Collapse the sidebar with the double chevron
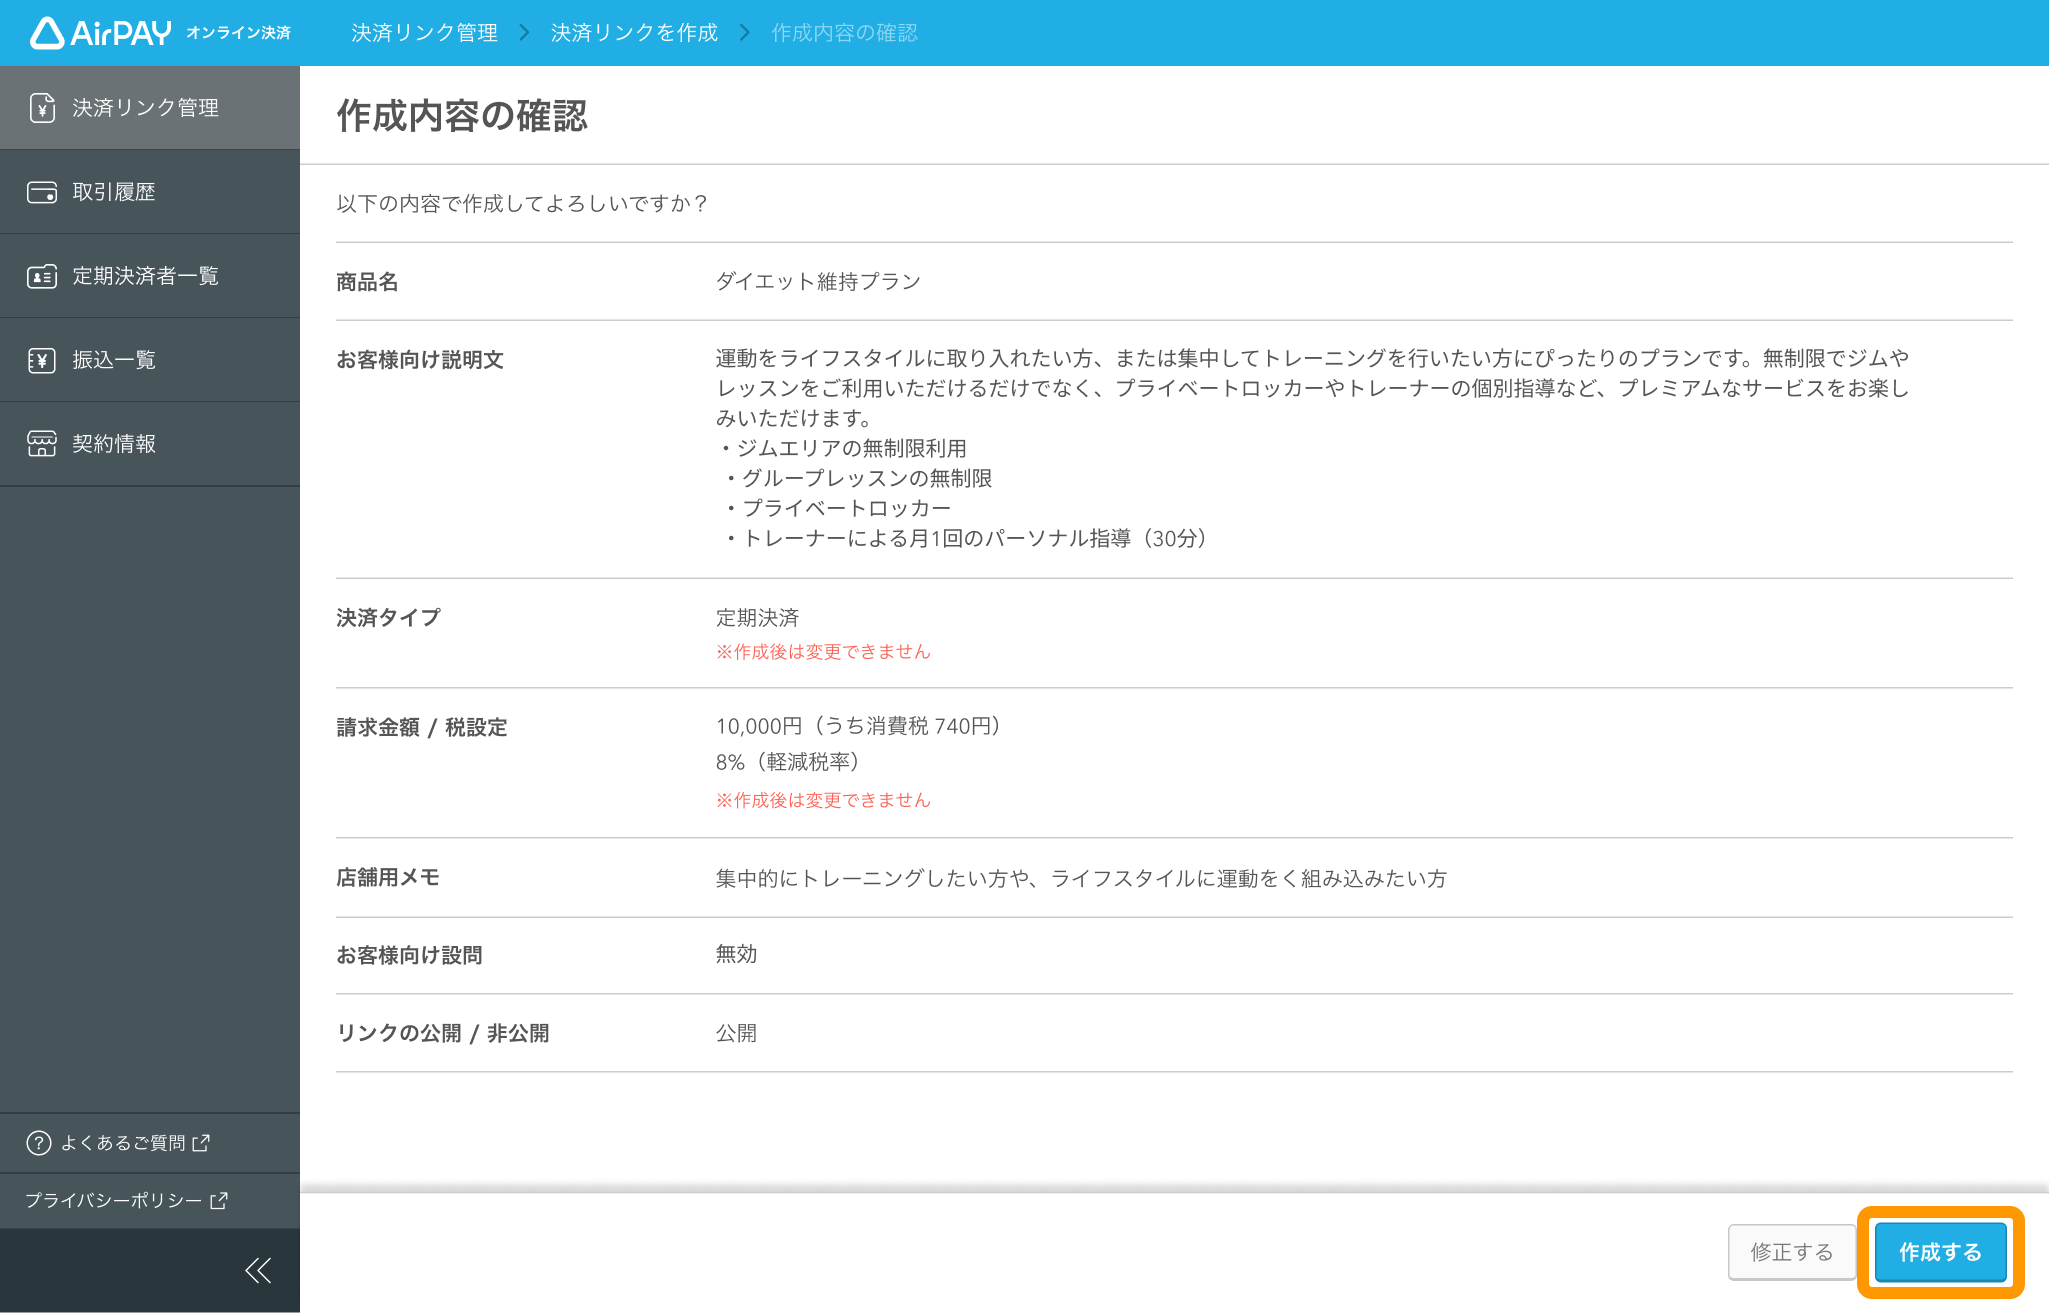This screenshot has height=1313, width=2049. coord(257,1269)
